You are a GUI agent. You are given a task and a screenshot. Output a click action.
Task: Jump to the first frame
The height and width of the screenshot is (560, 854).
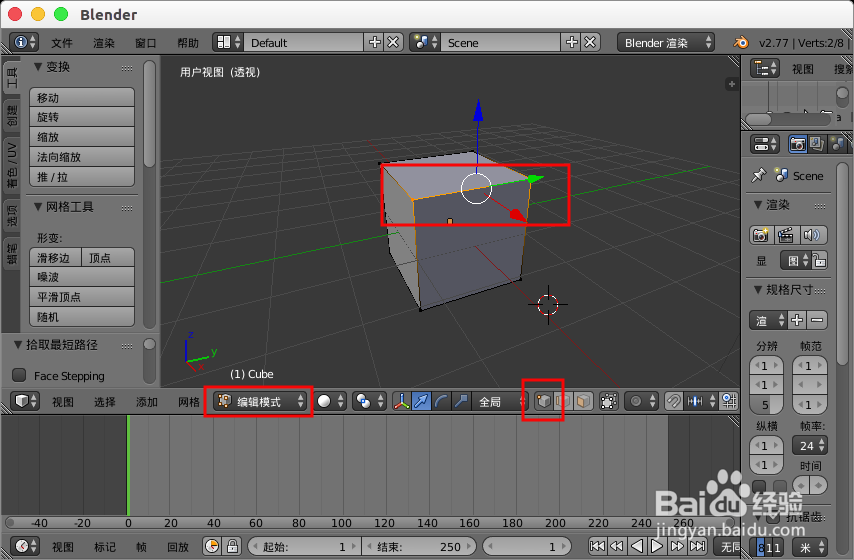(x=597, y=546)
